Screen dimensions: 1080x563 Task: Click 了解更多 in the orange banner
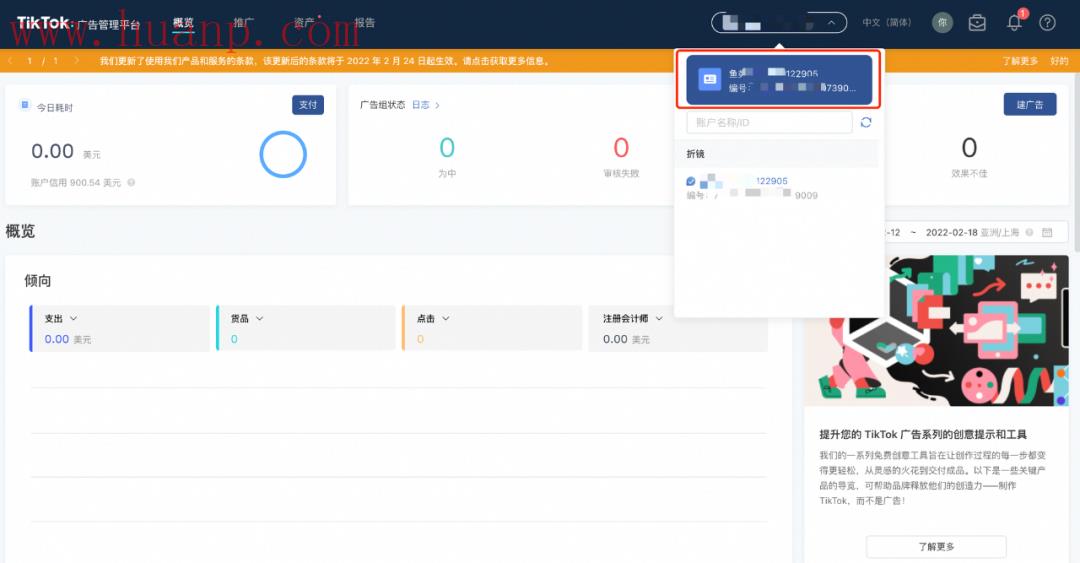coord(1020,61)
